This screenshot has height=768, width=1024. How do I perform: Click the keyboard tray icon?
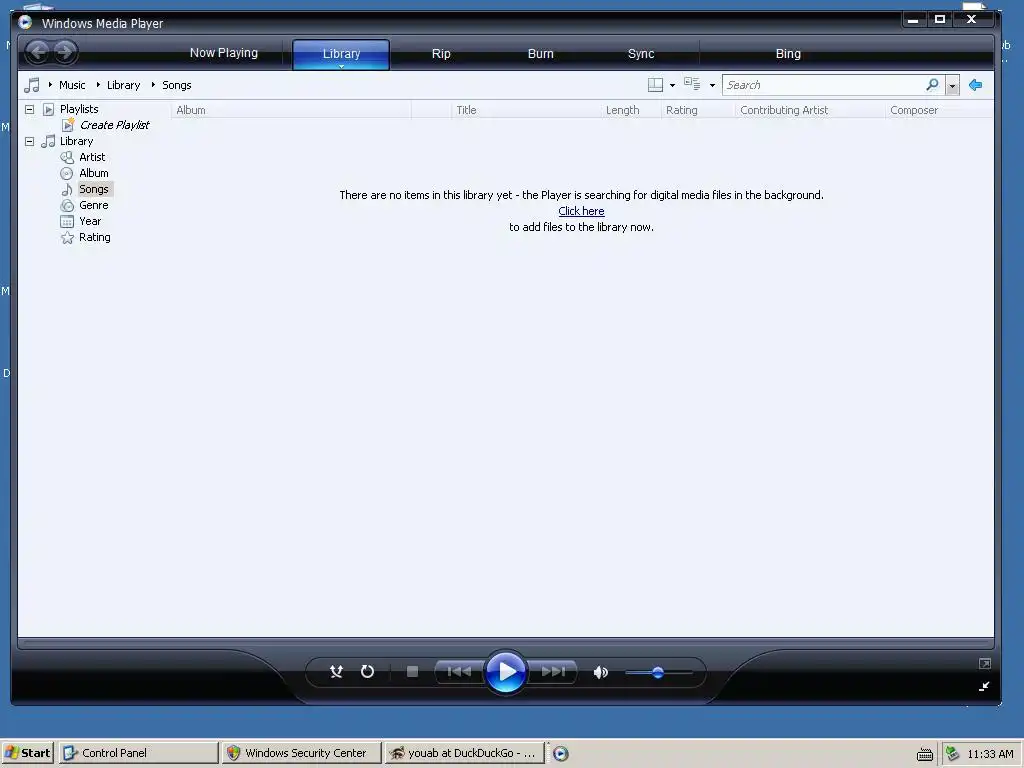(925, 754)
